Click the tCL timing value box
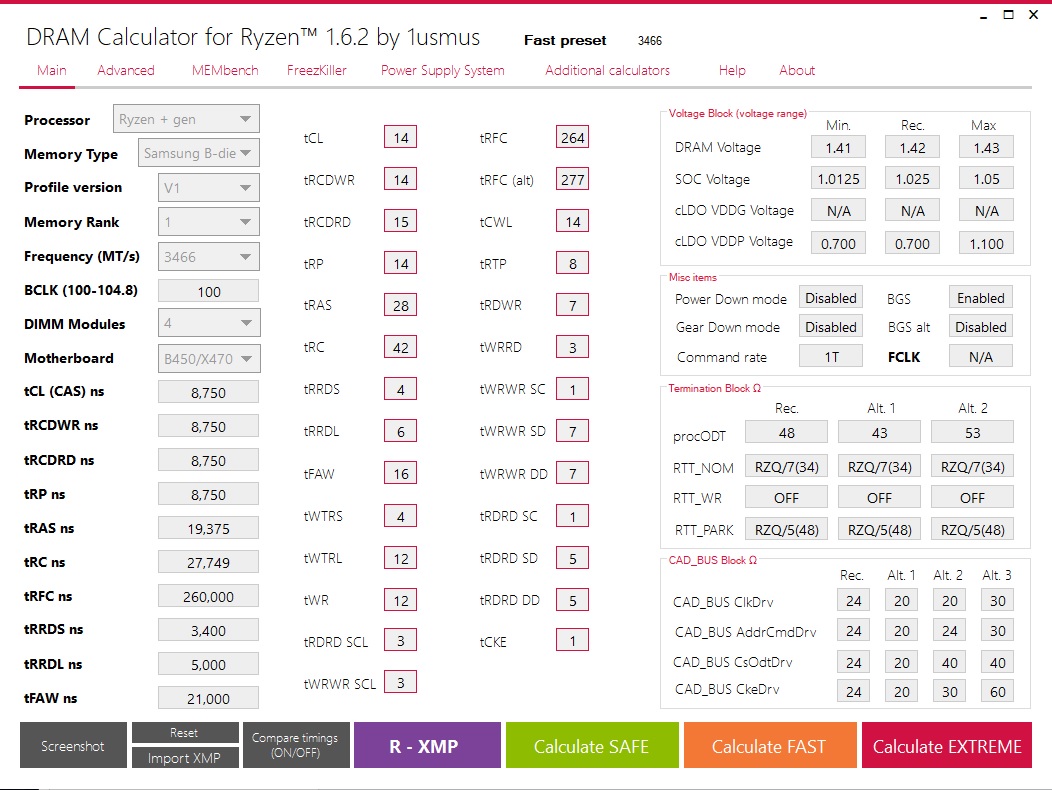Image resolution: width=1052 pixels, height=790 pixels. click(401, 138)
